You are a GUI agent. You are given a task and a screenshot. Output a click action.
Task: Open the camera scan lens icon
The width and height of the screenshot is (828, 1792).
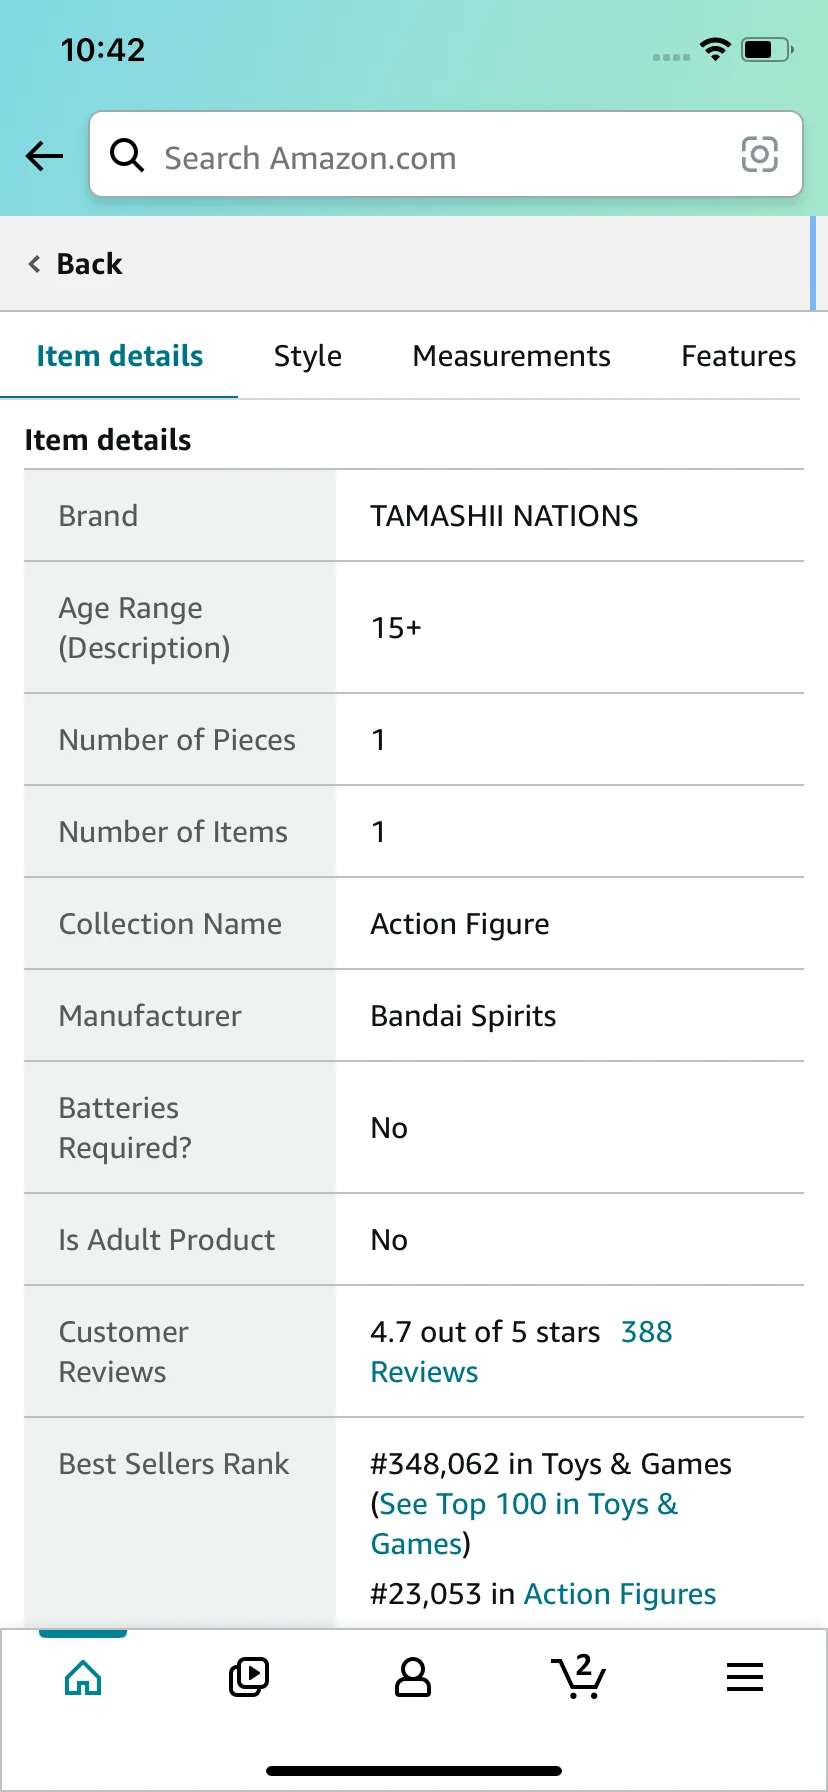(759, 155)
